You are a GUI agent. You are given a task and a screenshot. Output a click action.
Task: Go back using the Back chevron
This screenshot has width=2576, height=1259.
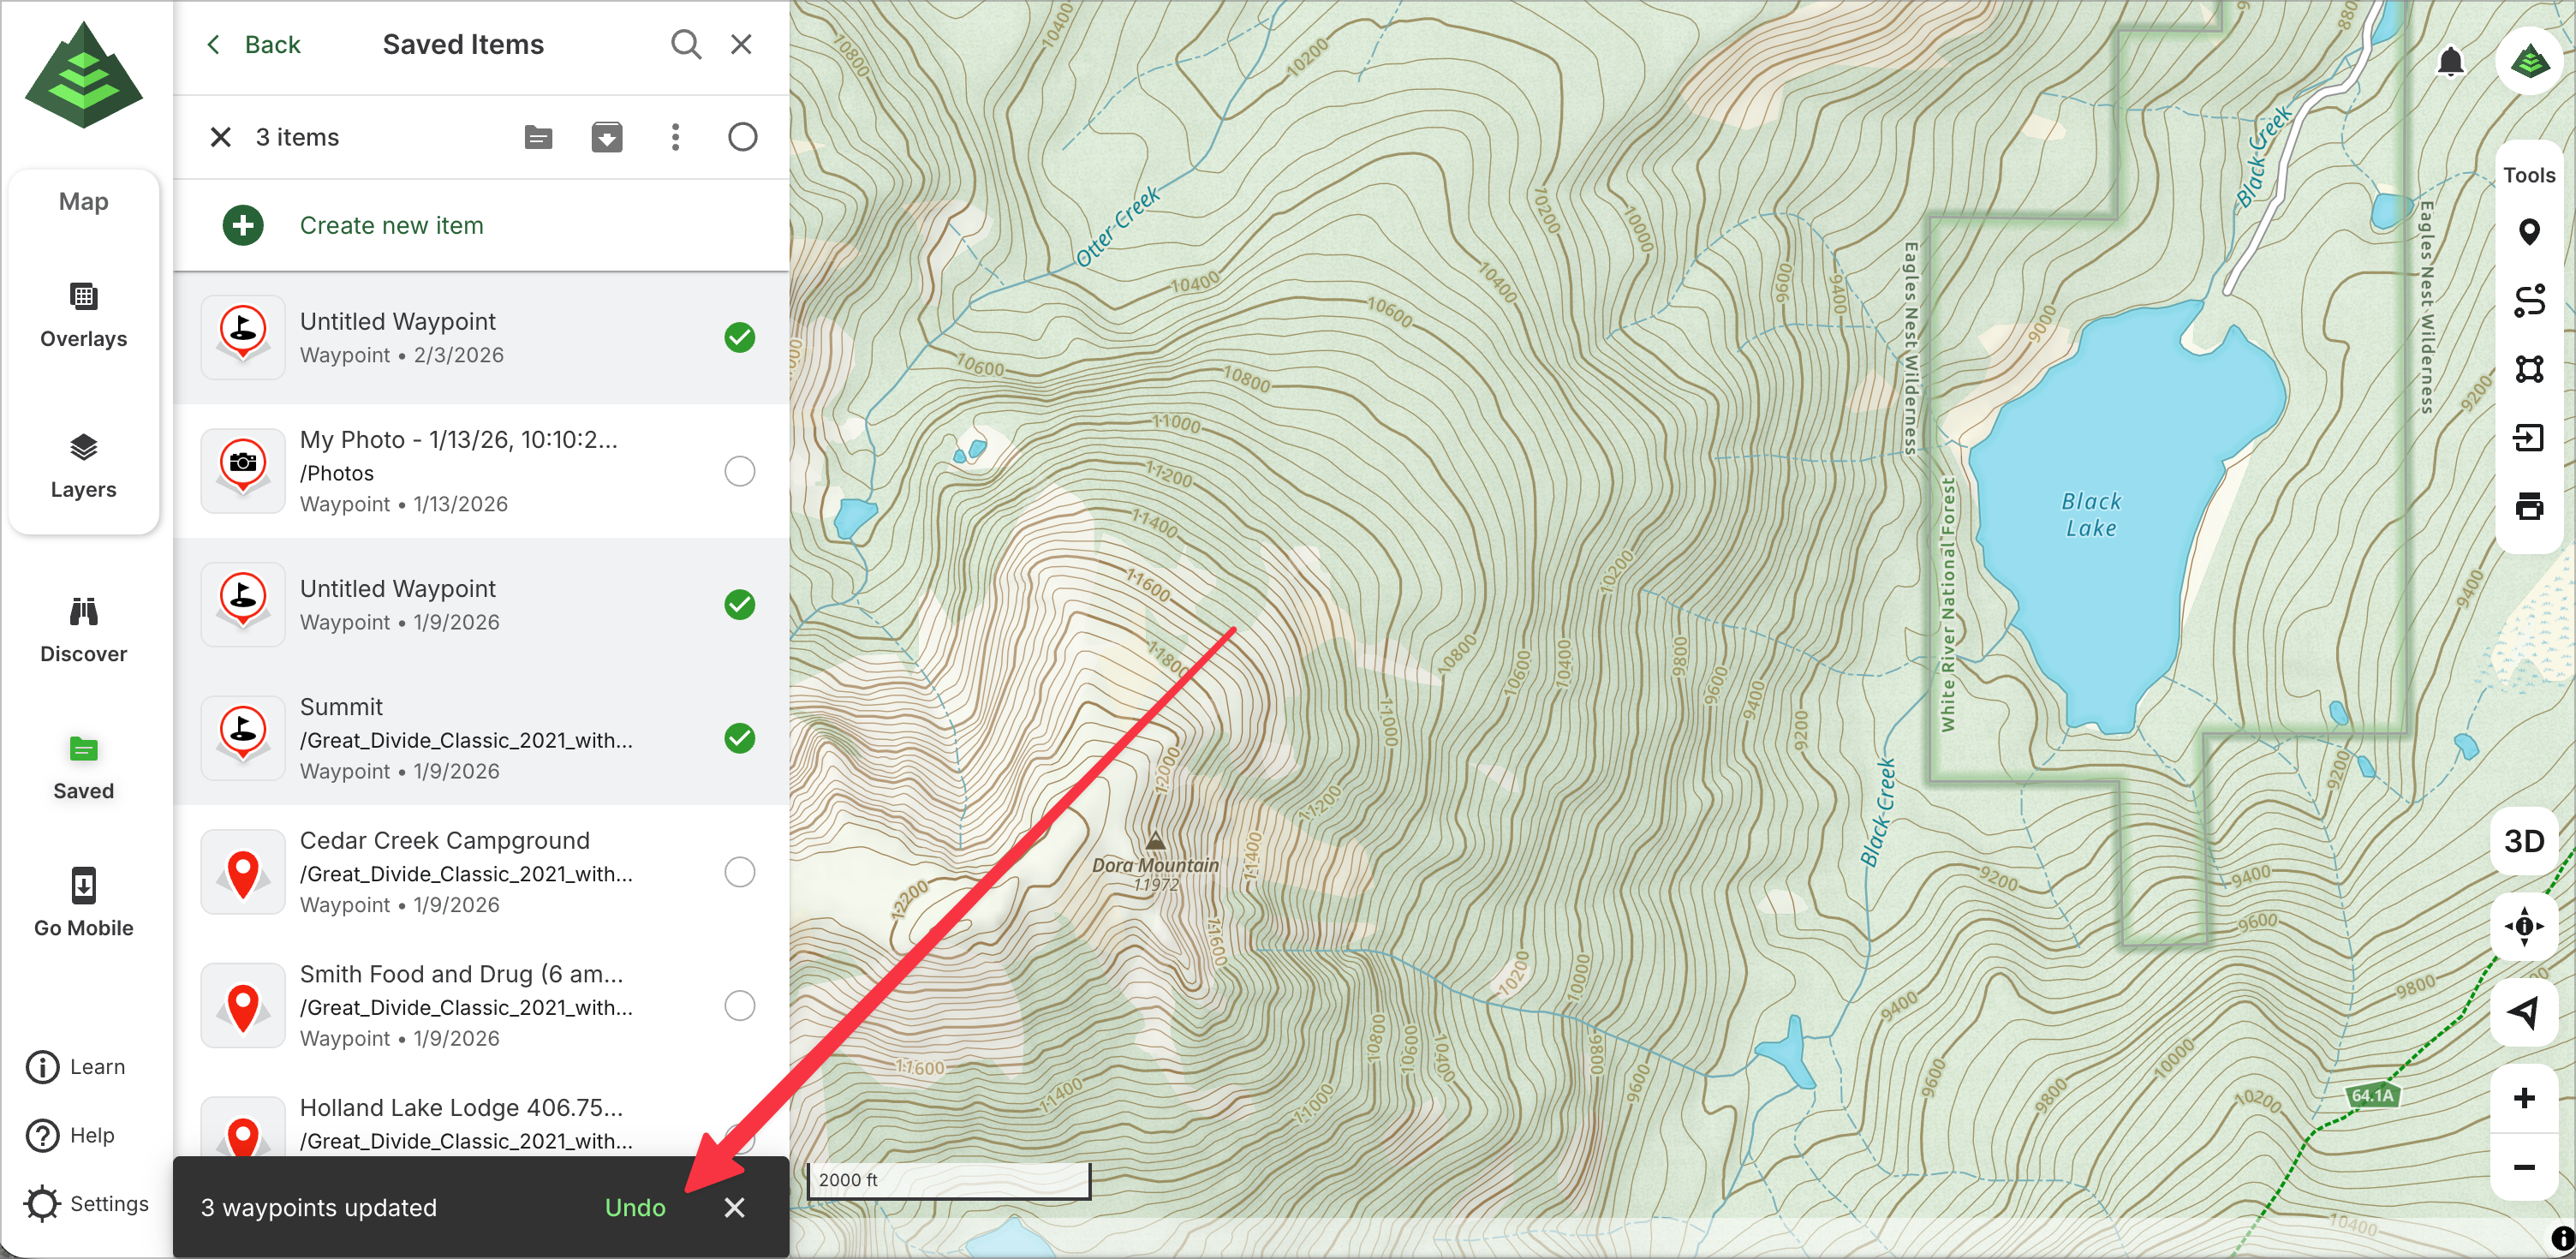point(253,44)
